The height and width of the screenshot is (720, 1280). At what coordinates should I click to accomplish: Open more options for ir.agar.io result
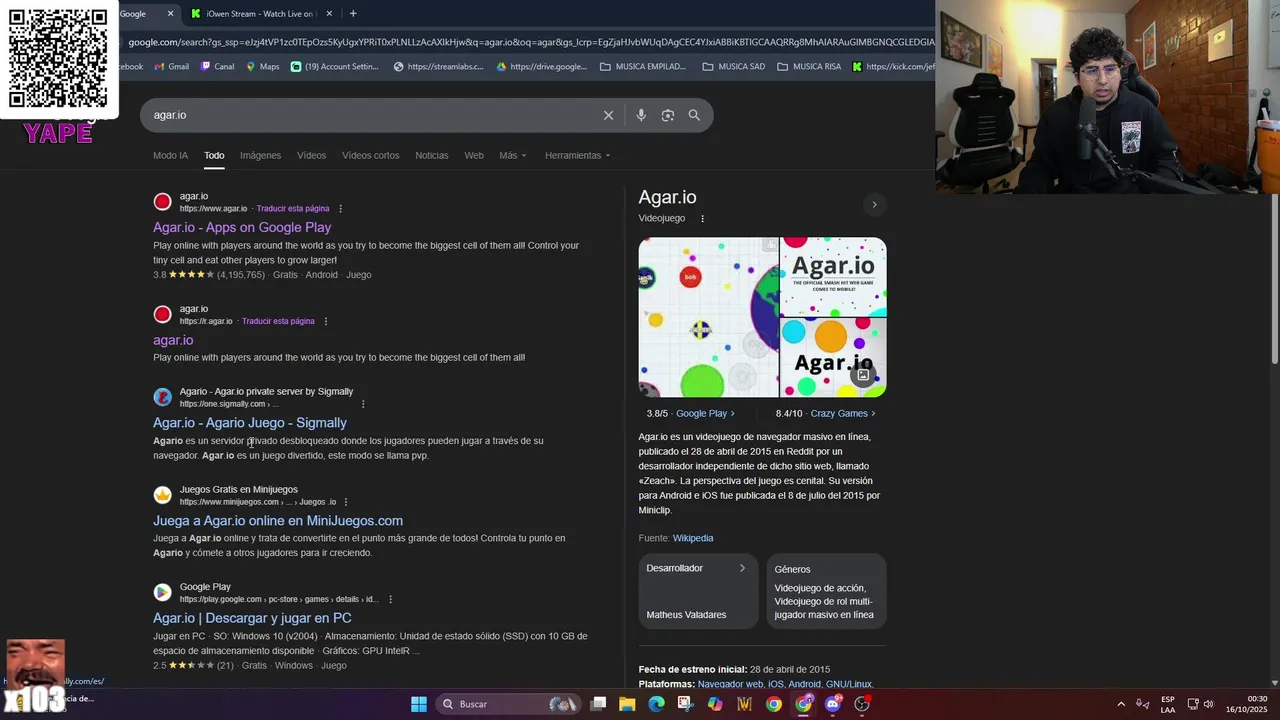[326, 321]
